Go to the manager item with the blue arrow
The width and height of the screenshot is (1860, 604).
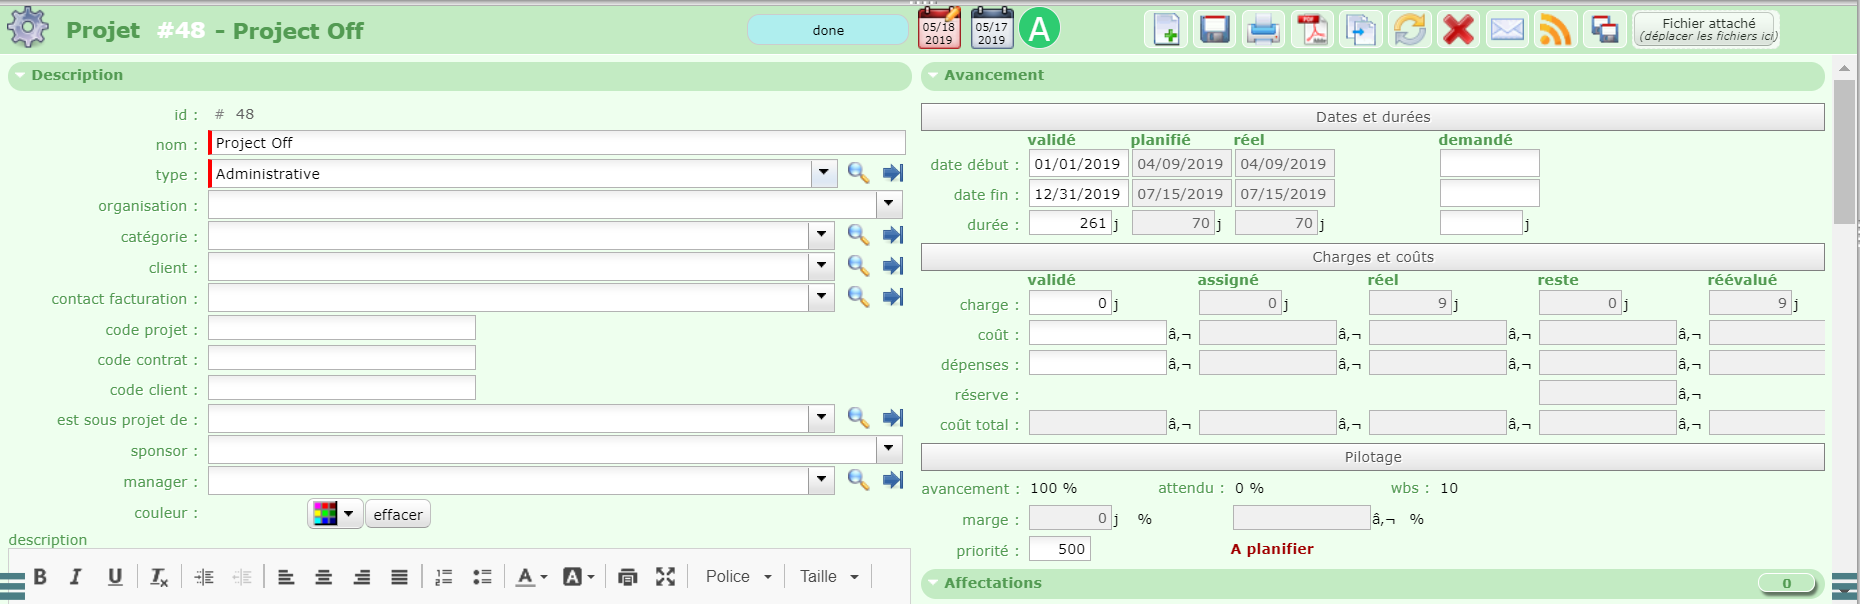pyautogui.click(x=893, y=481)
